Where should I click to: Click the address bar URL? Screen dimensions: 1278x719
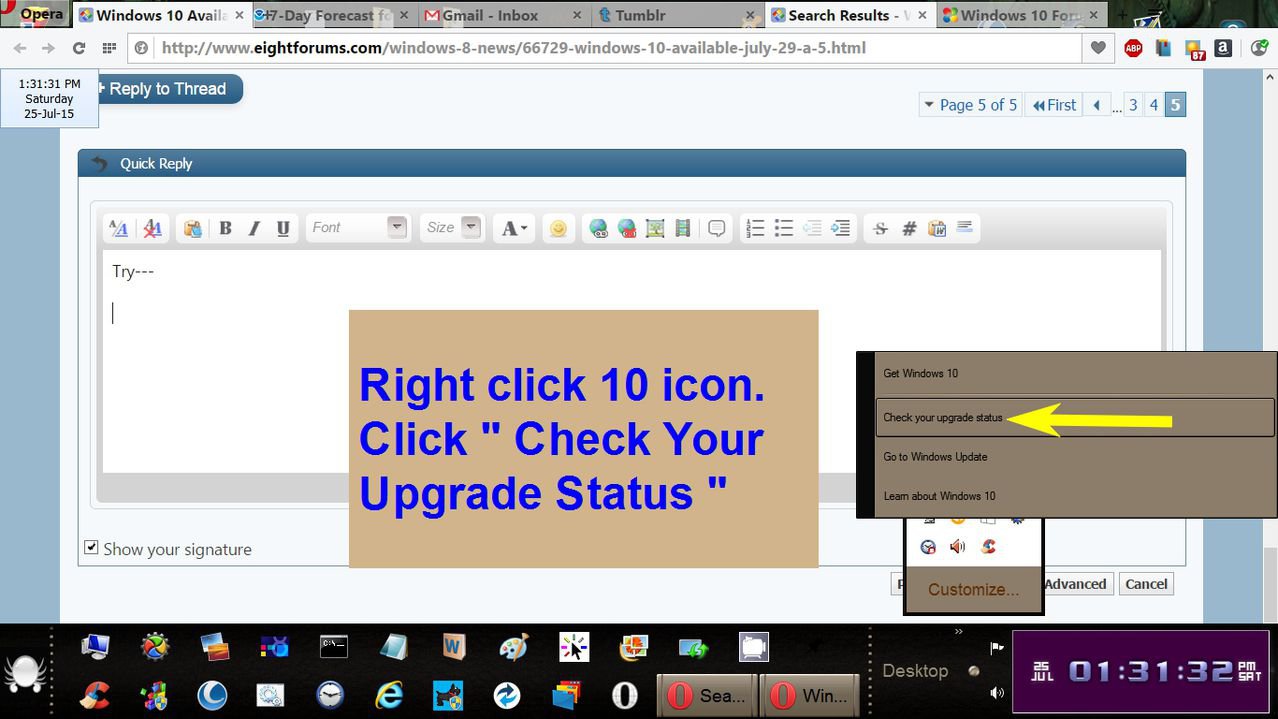(x=514, y=48)
